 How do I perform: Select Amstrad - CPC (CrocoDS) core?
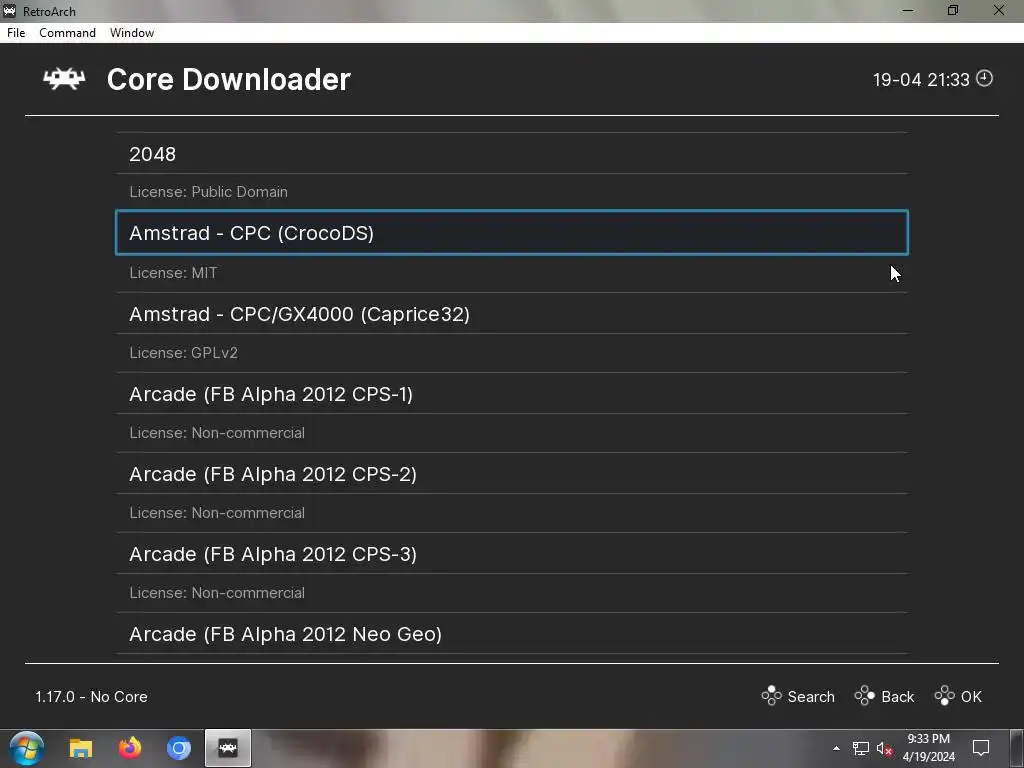point(512,232)
